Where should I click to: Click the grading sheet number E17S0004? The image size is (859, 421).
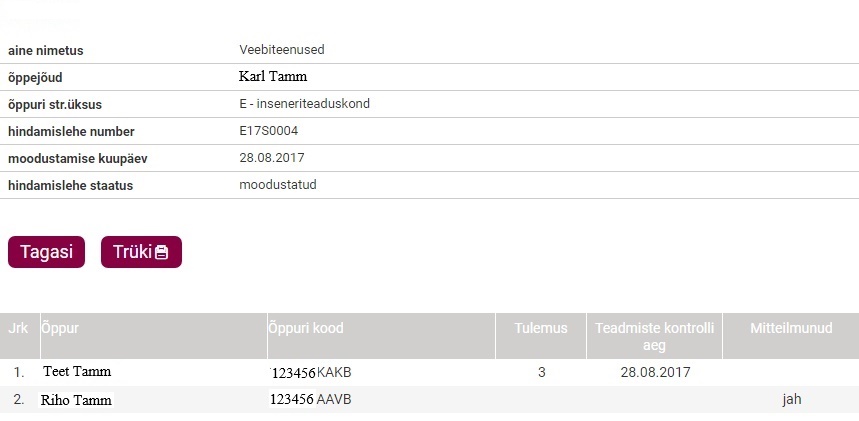(x=268, y=131)
